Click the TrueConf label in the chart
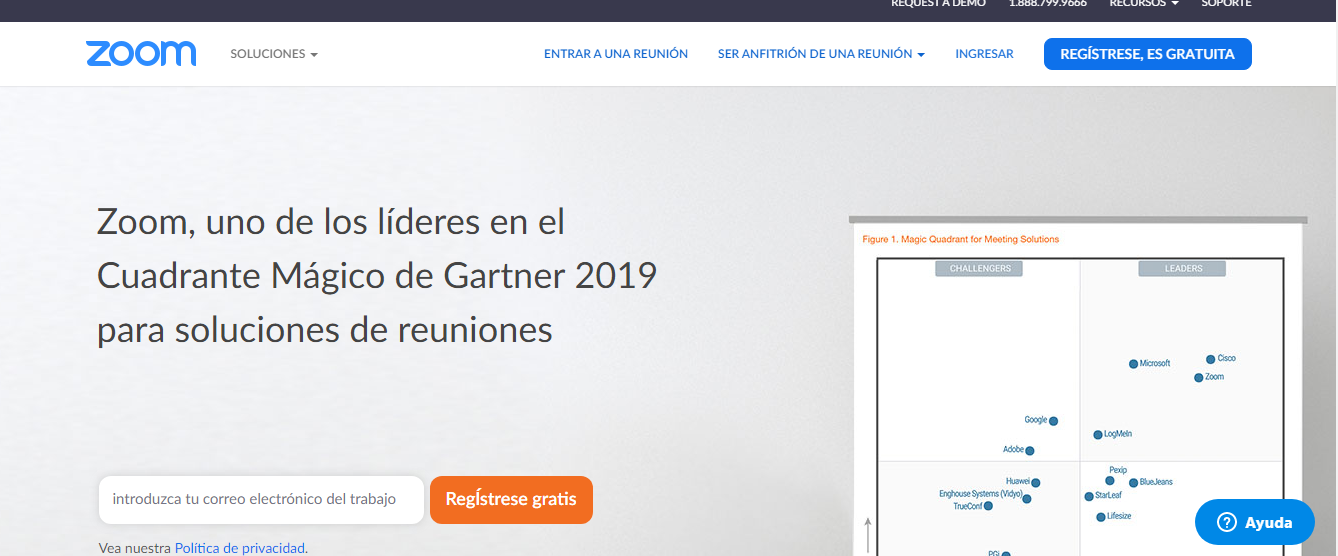Screen dimensions: 1338x556 tap(967, 506)
